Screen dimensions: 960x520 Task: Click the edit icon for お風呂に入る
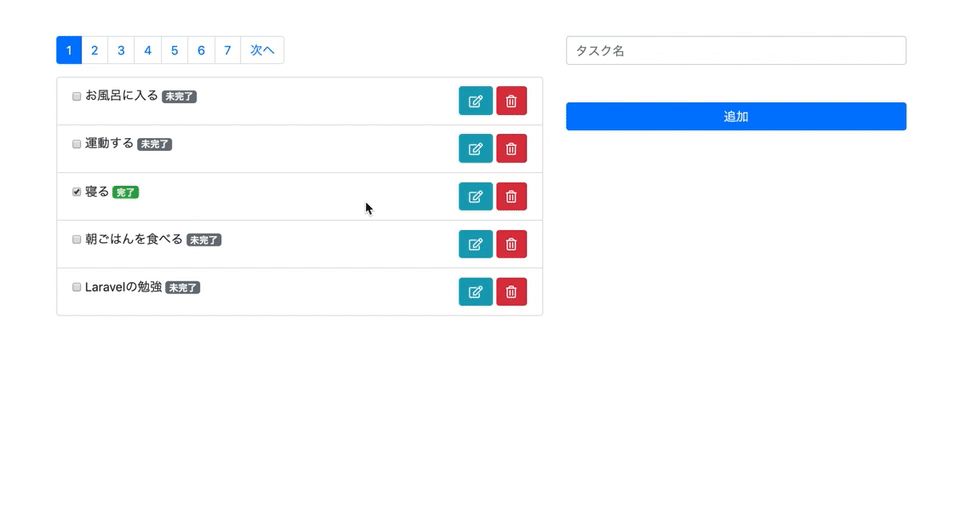tap(475, 101)
